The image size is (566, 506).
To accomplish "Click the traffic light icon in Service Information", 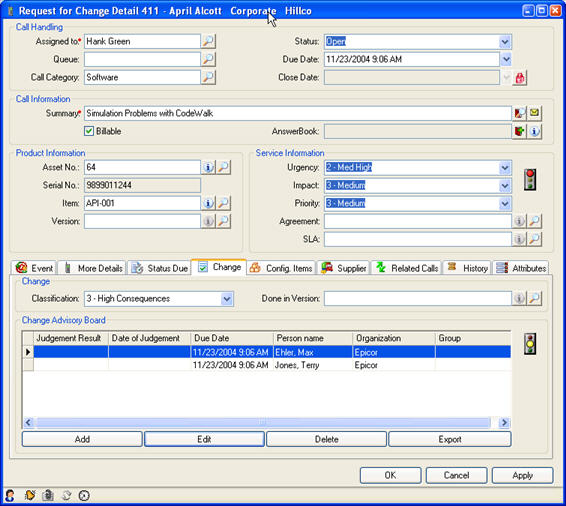I will tap(530, 179).
